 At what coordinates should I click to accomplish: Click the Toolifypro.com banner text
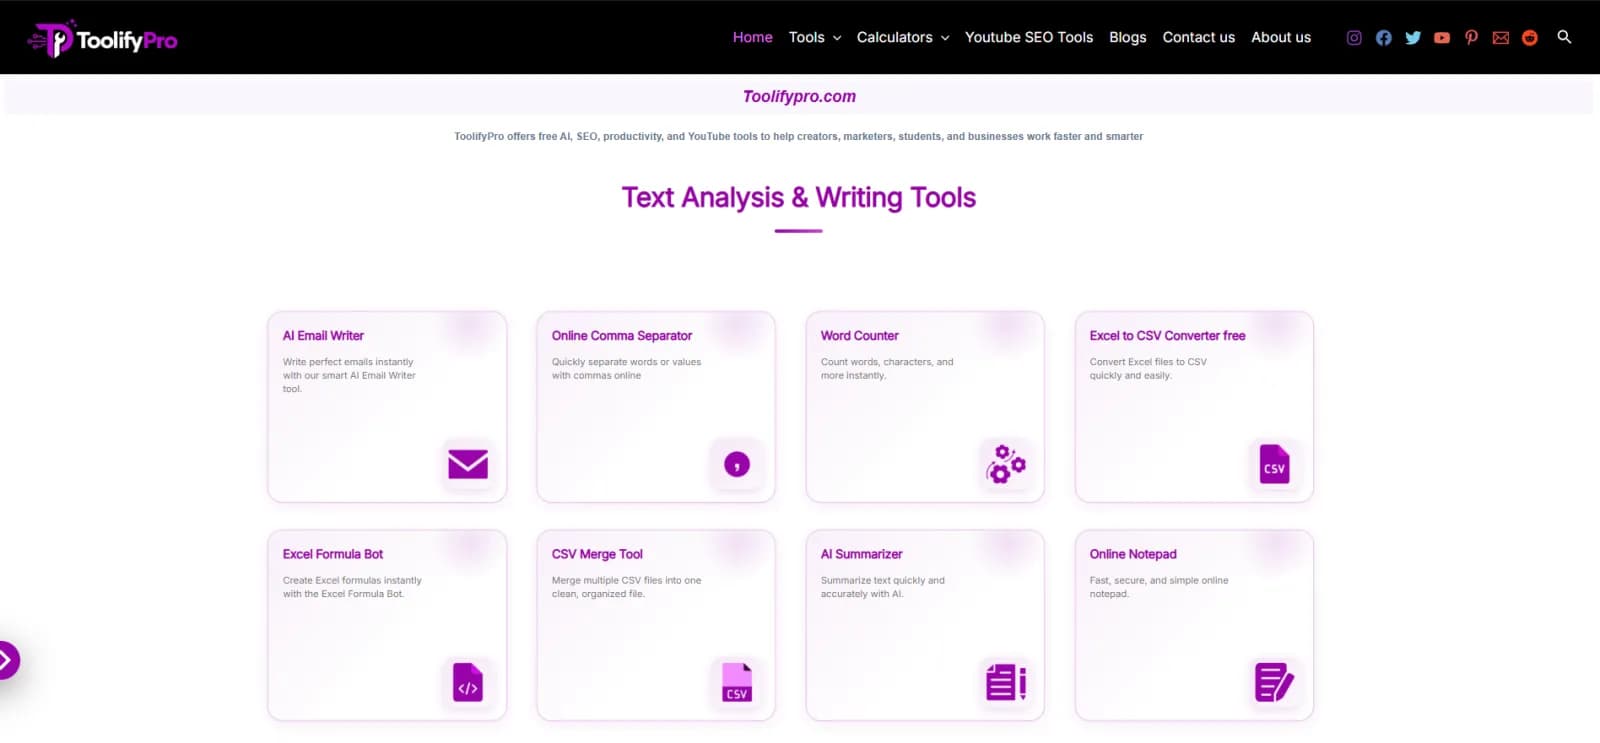[x=799, y=97]
